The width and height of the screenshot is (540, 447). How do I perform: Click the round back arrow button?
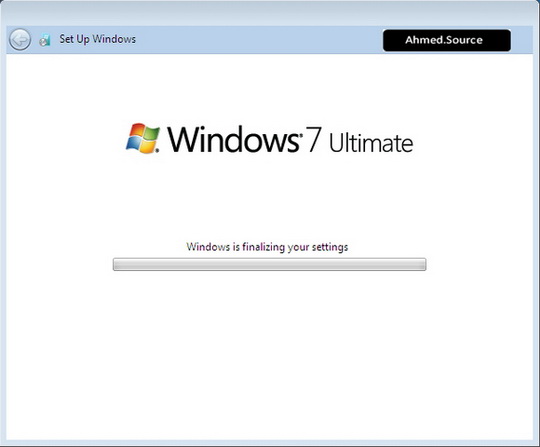(x=20, y=39)
